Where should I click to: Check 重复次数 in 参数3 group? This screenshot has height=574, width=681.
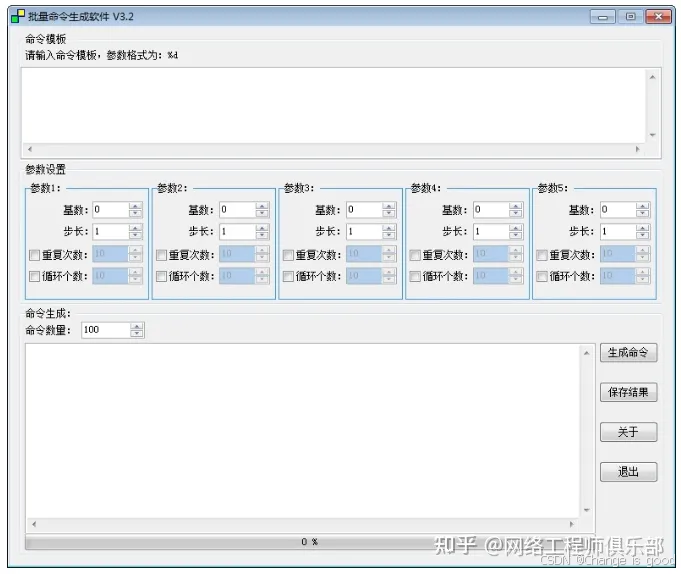click(x=288, y=255)
